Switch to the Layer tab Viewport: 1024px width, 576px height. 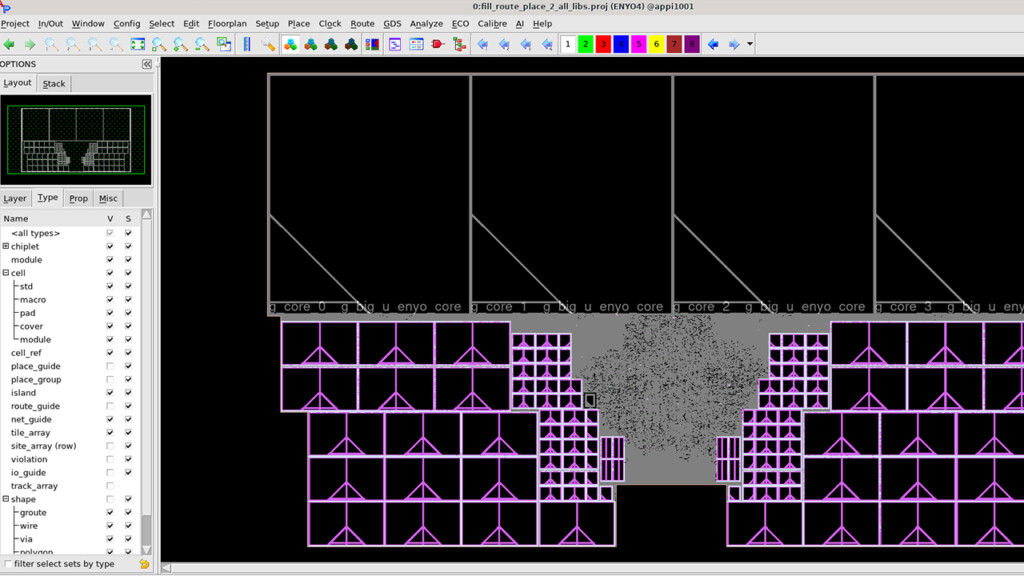point(15,198)
